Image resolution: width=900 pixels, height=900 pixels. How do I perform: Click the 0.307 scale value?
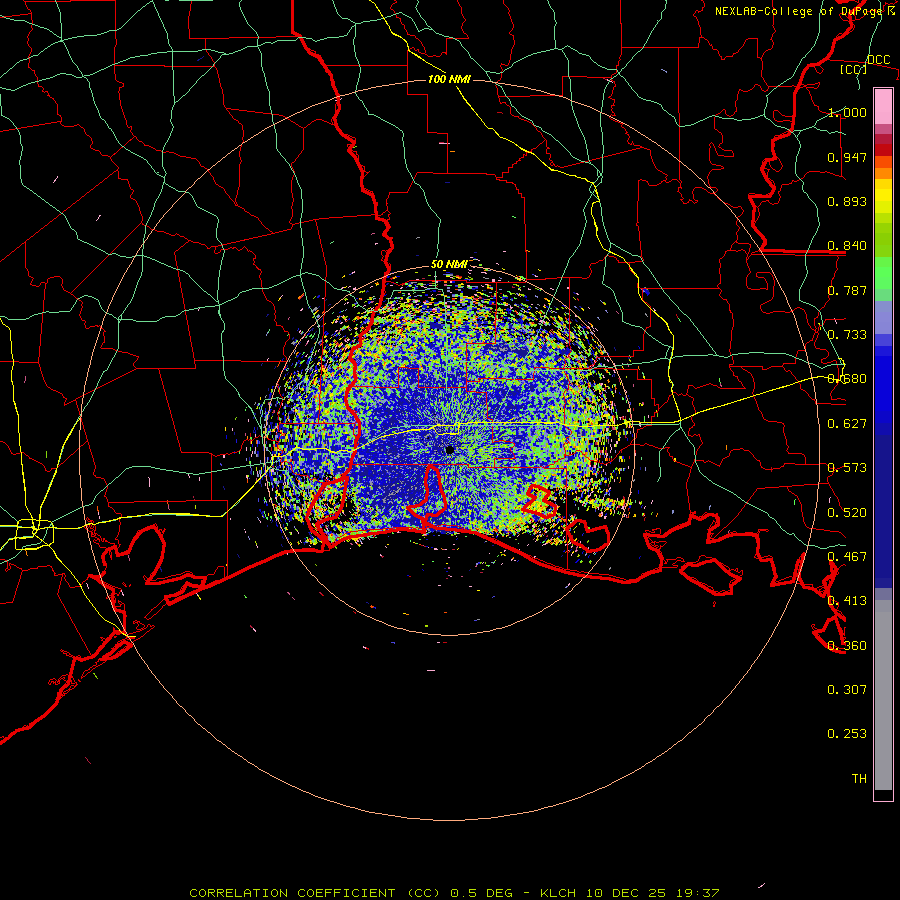(x=847, y=690)
